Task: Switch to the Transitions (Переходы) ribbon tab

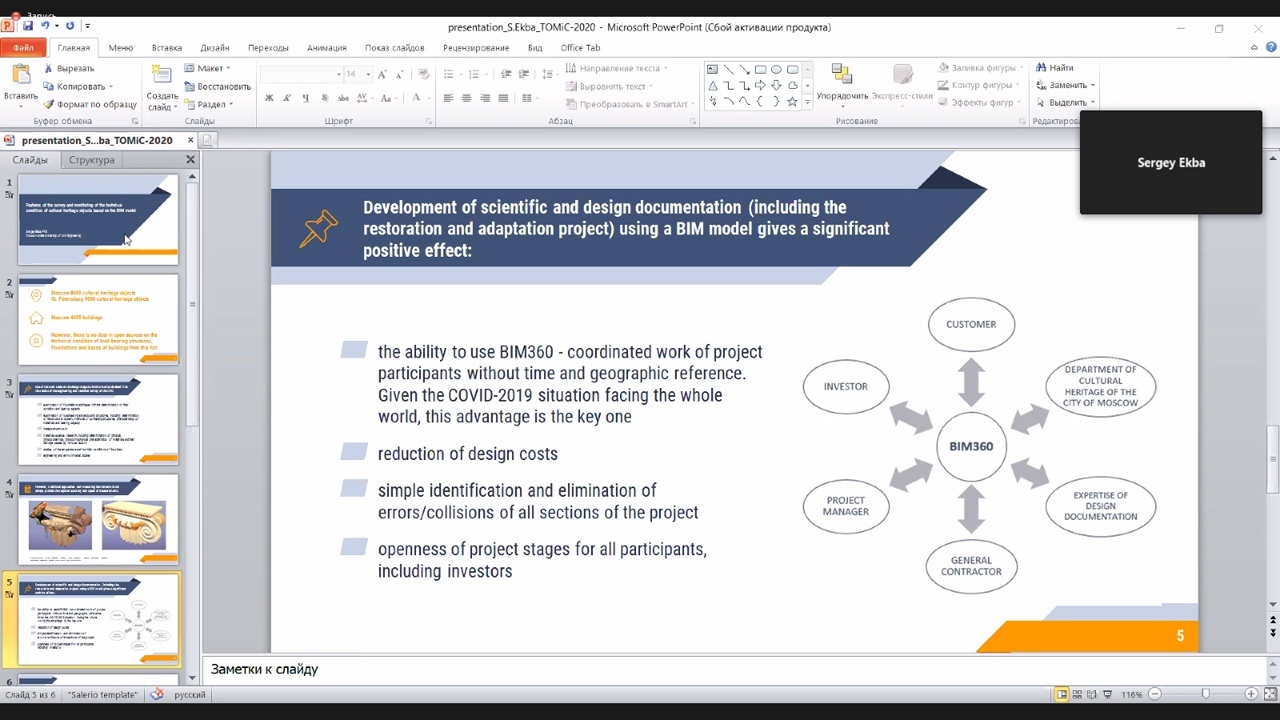Action: pos(268,47)
